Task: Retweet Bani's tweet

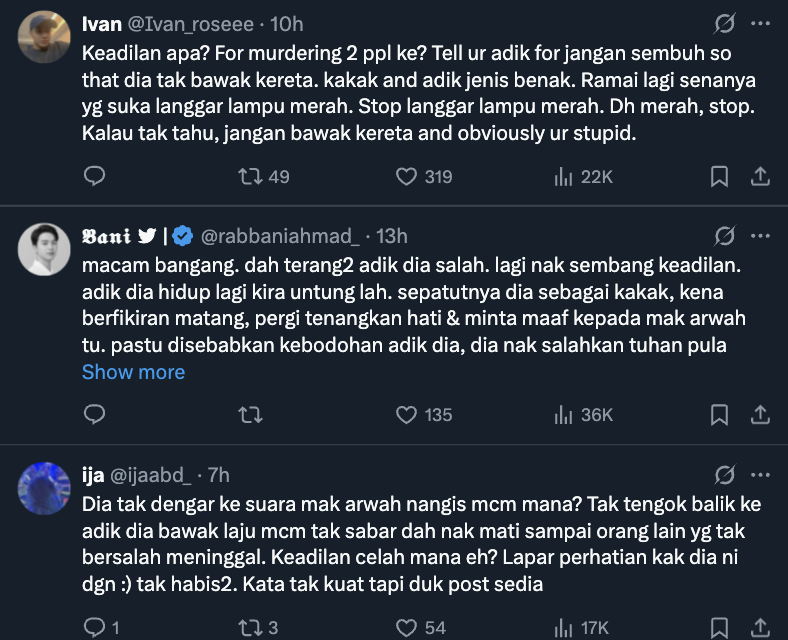Action: pyautogui.click(x=250, y=415)
